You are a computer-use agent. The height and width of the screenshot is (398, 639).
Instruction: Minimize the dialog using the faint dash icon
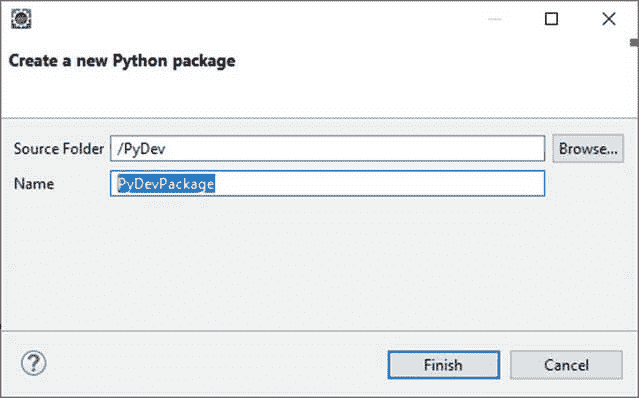(x=495, y=19)
